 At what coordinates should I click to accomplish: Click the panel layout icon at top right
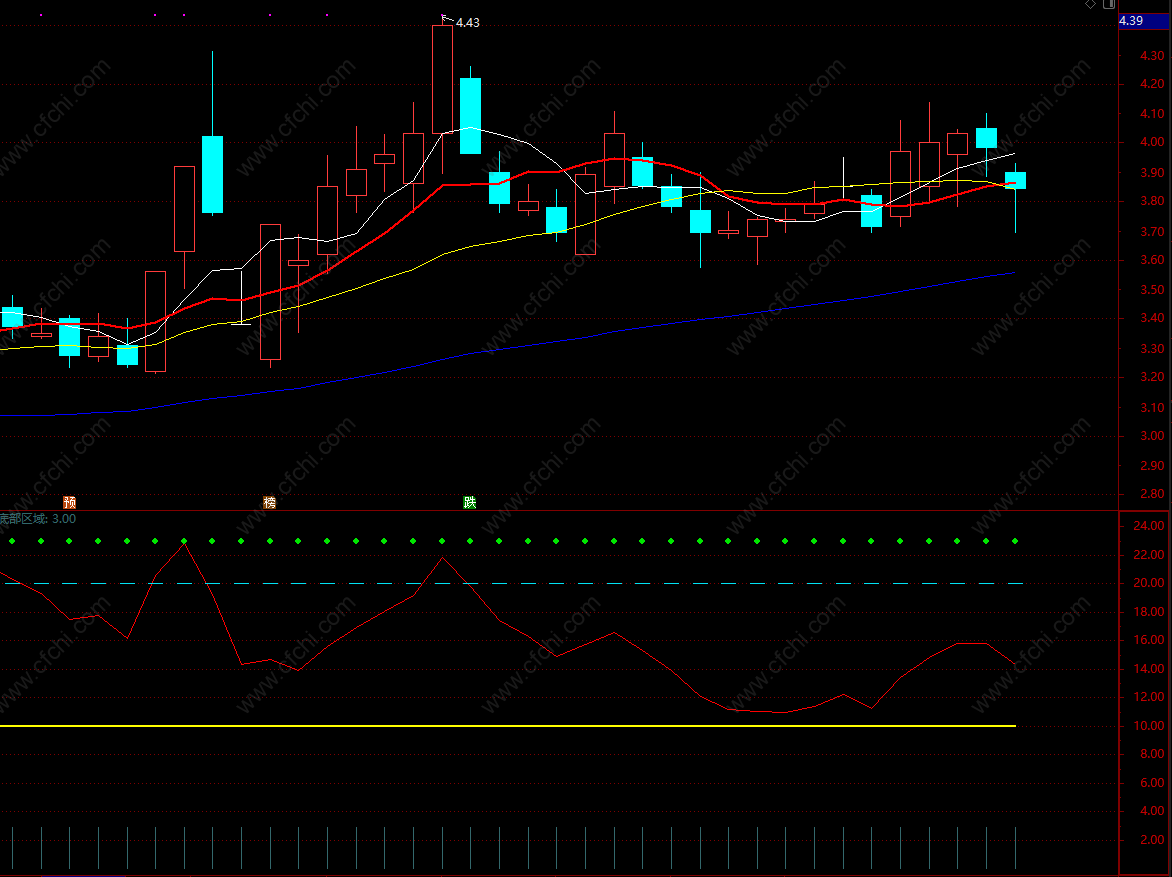(x=1109, y=4)
